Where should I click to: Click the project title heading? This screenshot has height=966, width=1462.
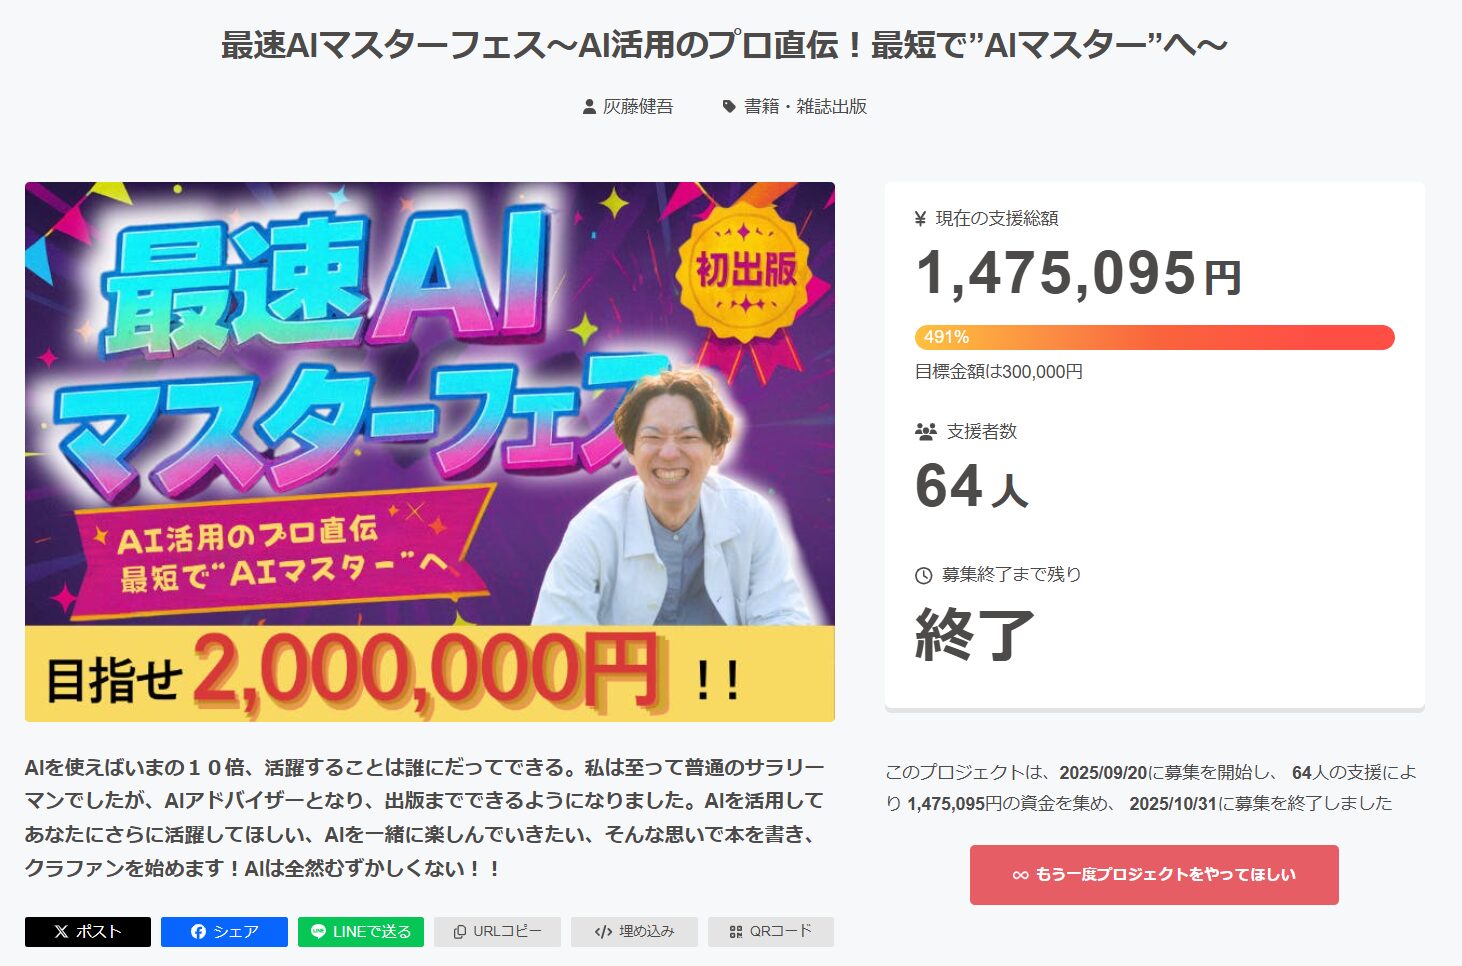click(724, 45)
